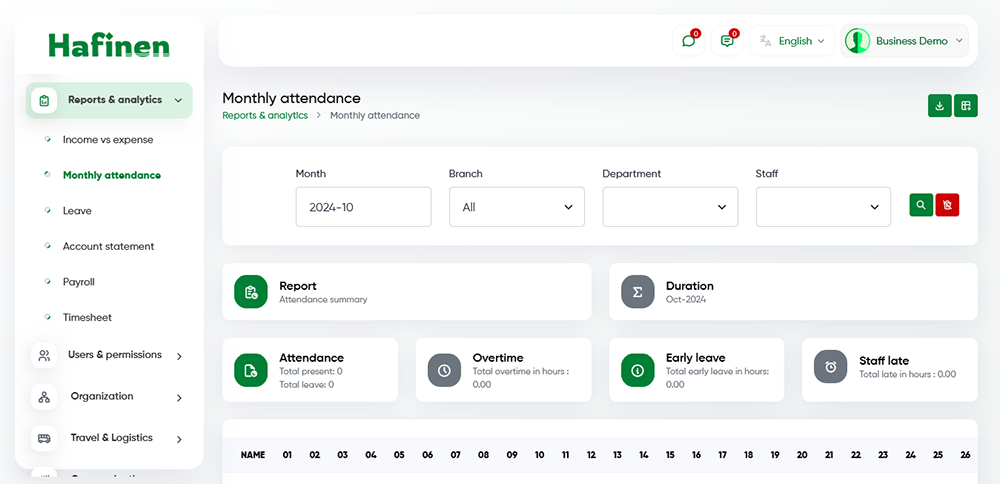
Task: Click the Attendance card icon
Action: click(251, 370)
